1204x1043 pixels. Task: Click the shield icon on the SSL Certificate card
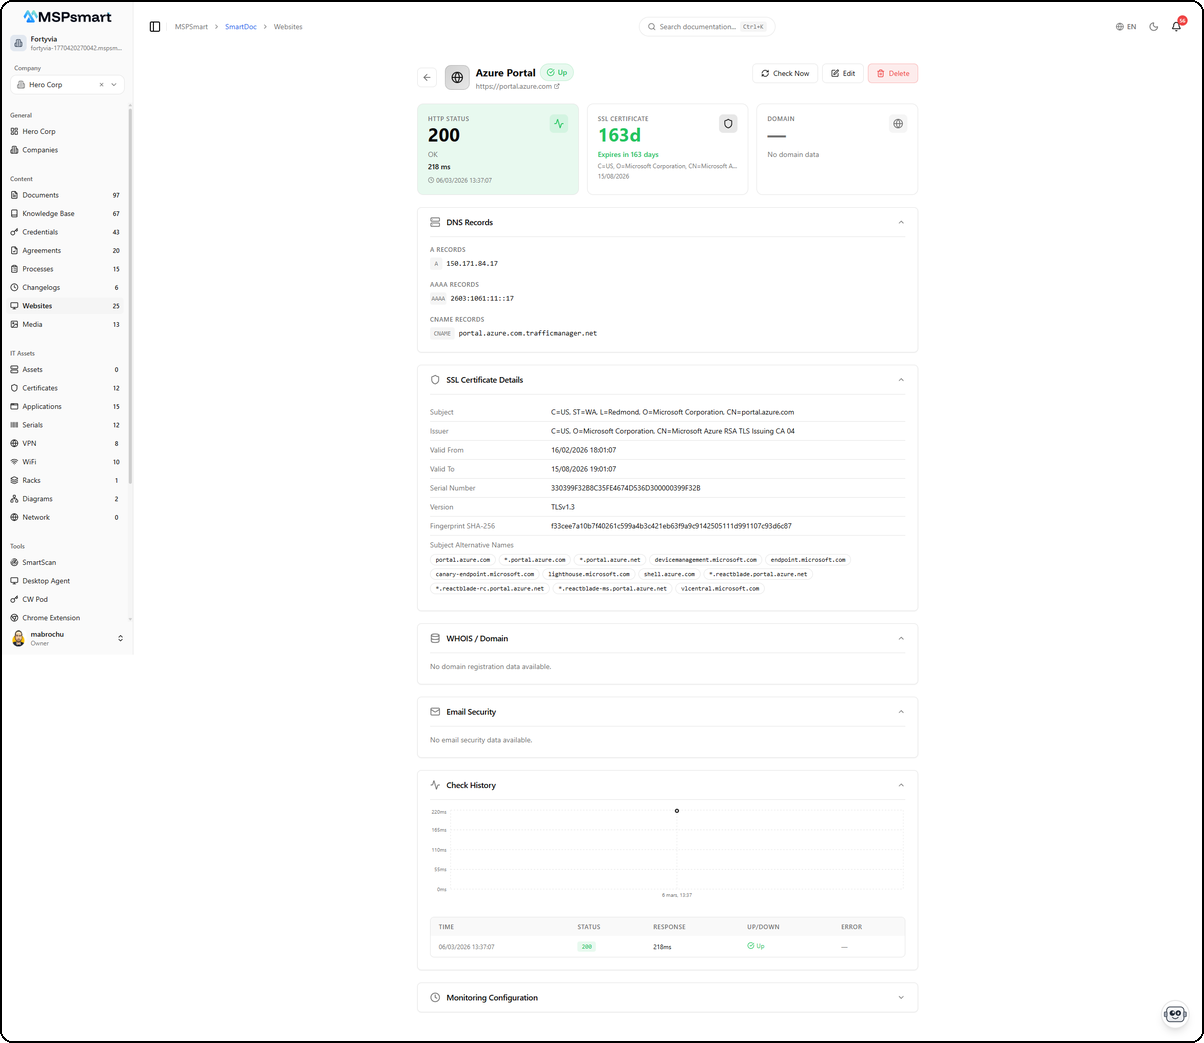[728, 123]
